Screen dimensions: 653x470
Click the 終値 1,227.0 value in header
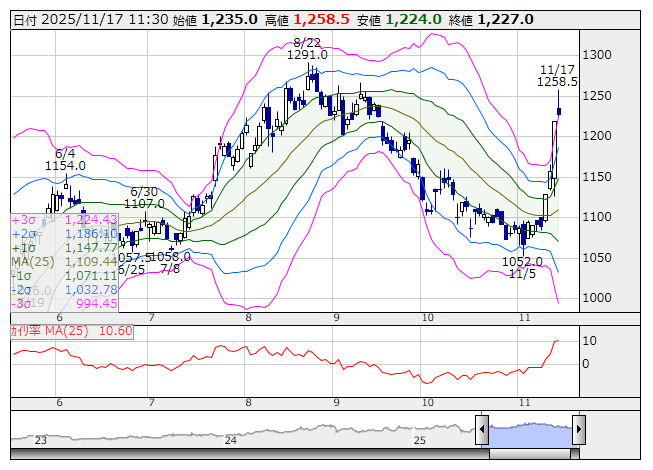coord(505,19)
